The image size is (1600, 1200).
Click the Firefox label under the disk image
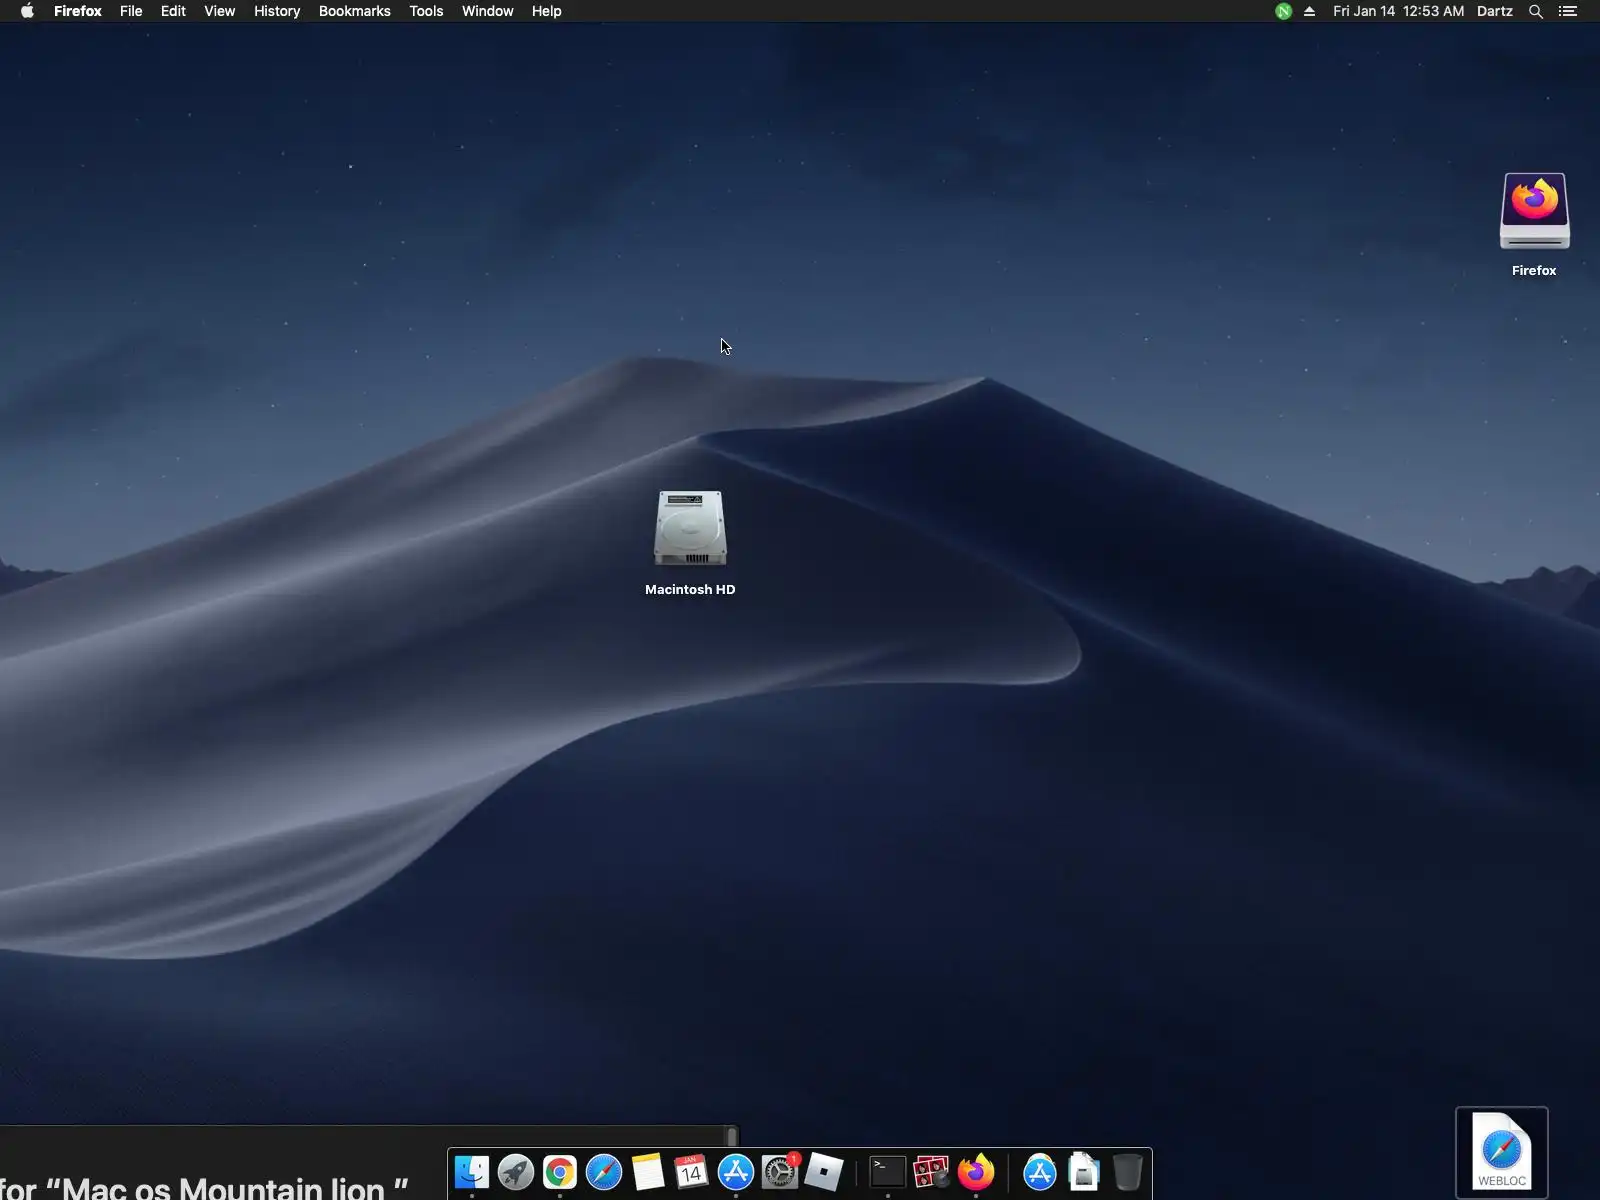pos(1534,270)
